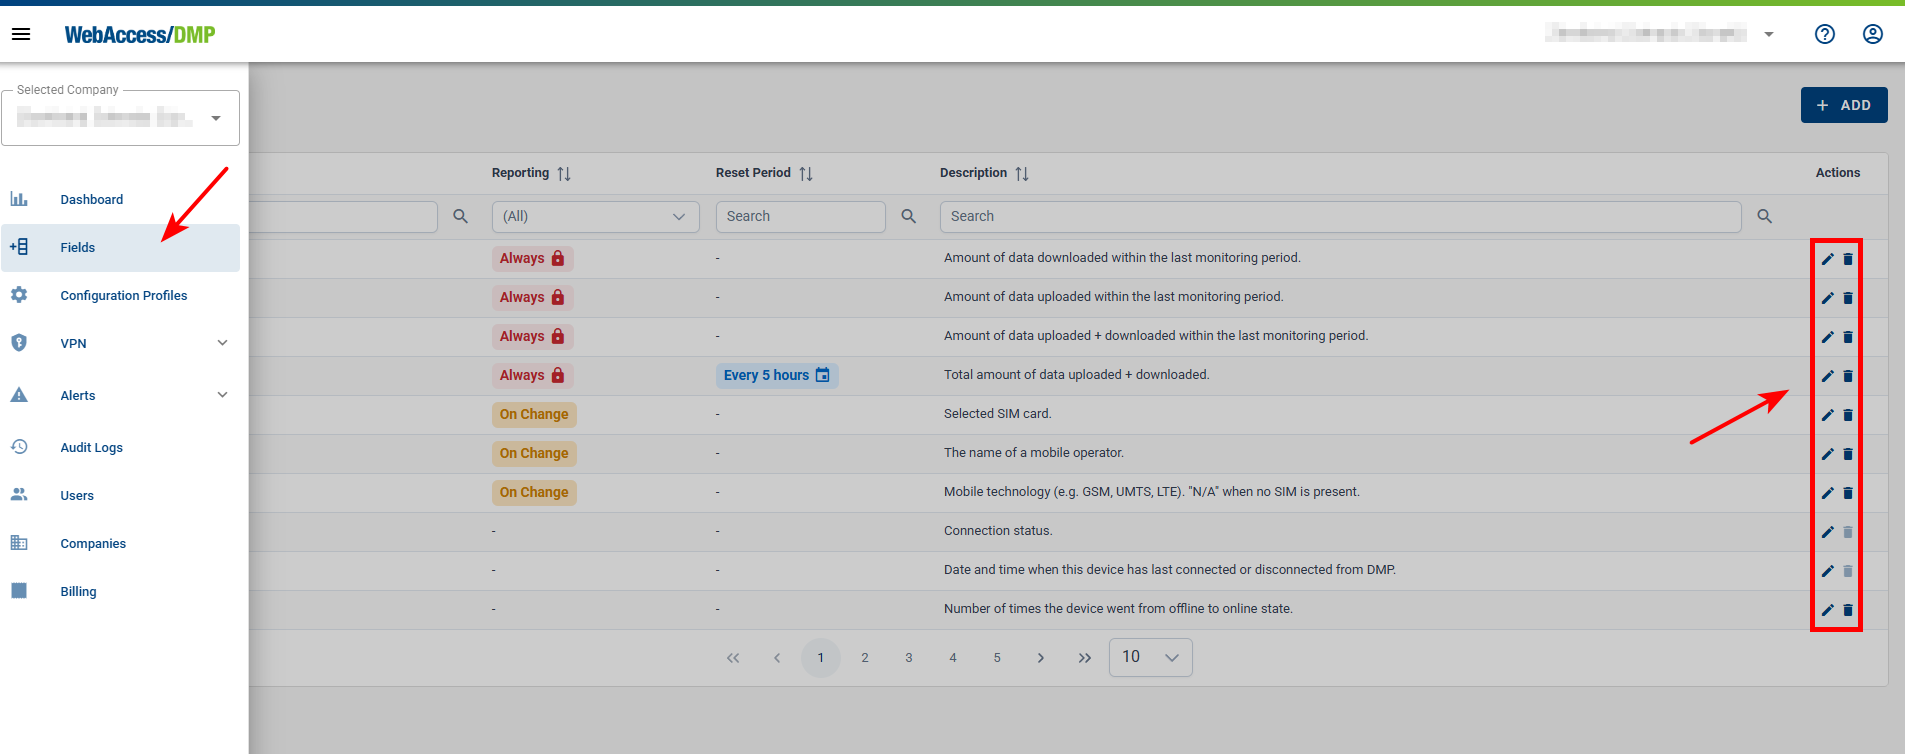The image size is (1905, 754).
Task: Open the Reporting filter (All) dropdown
Action: coord(595,217)
